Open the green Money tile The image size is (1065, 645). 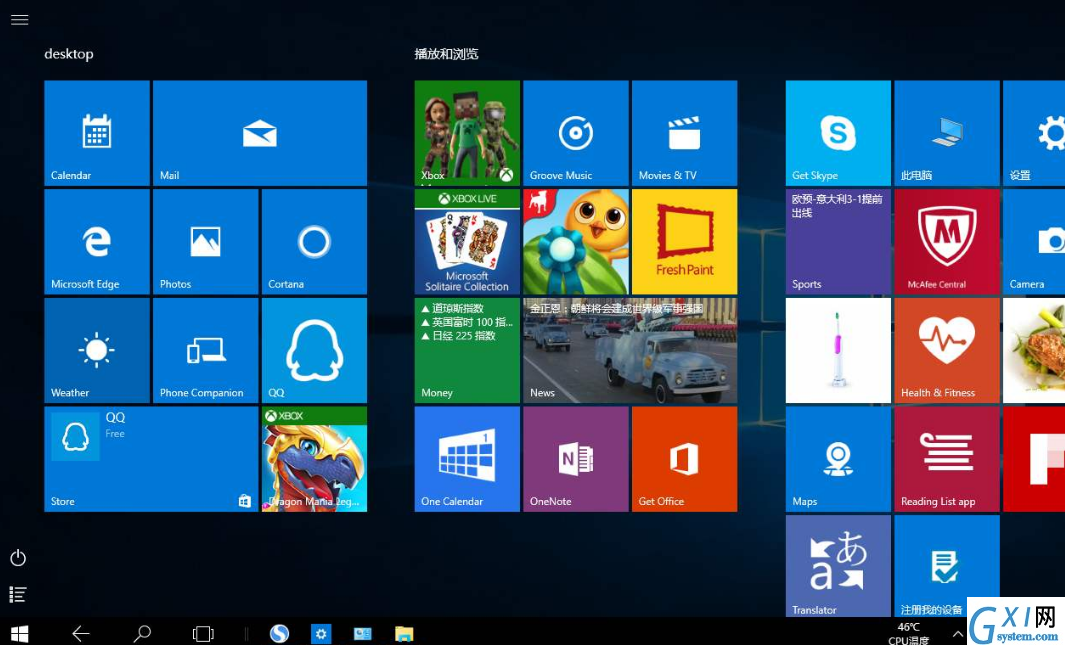coord(467,350)
